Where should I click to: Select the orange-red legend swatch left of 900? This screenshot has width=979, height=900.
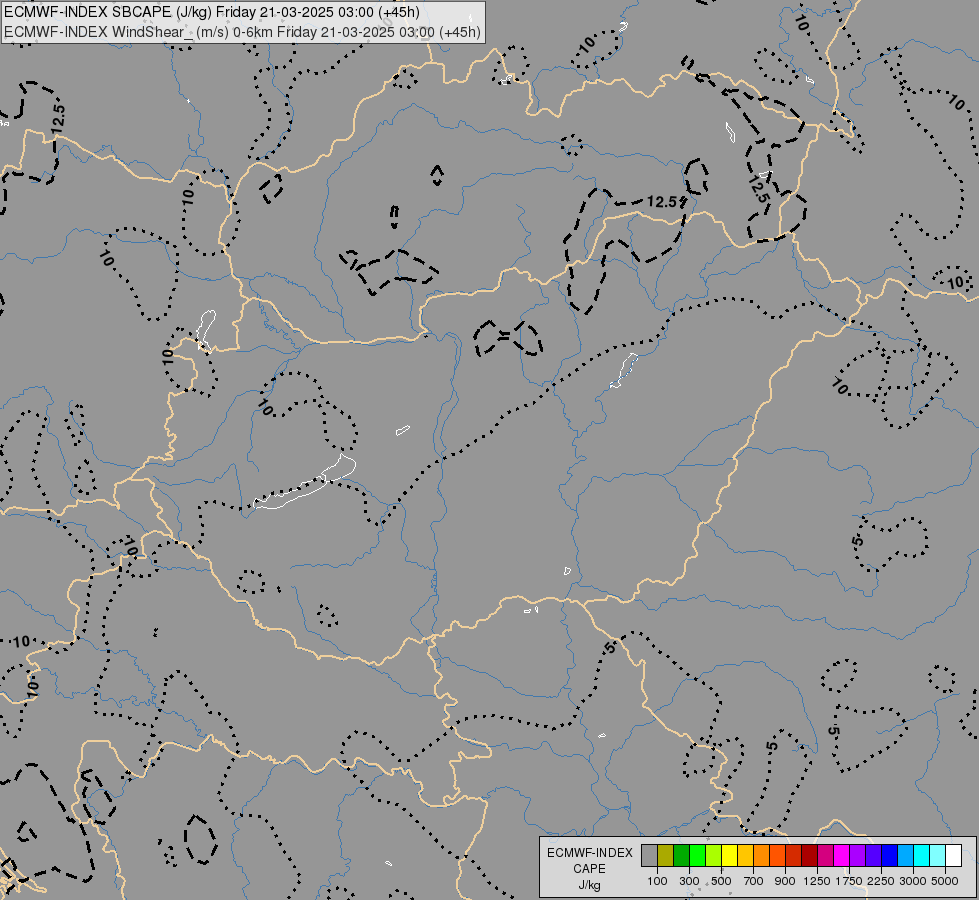[x=777, y=855]
